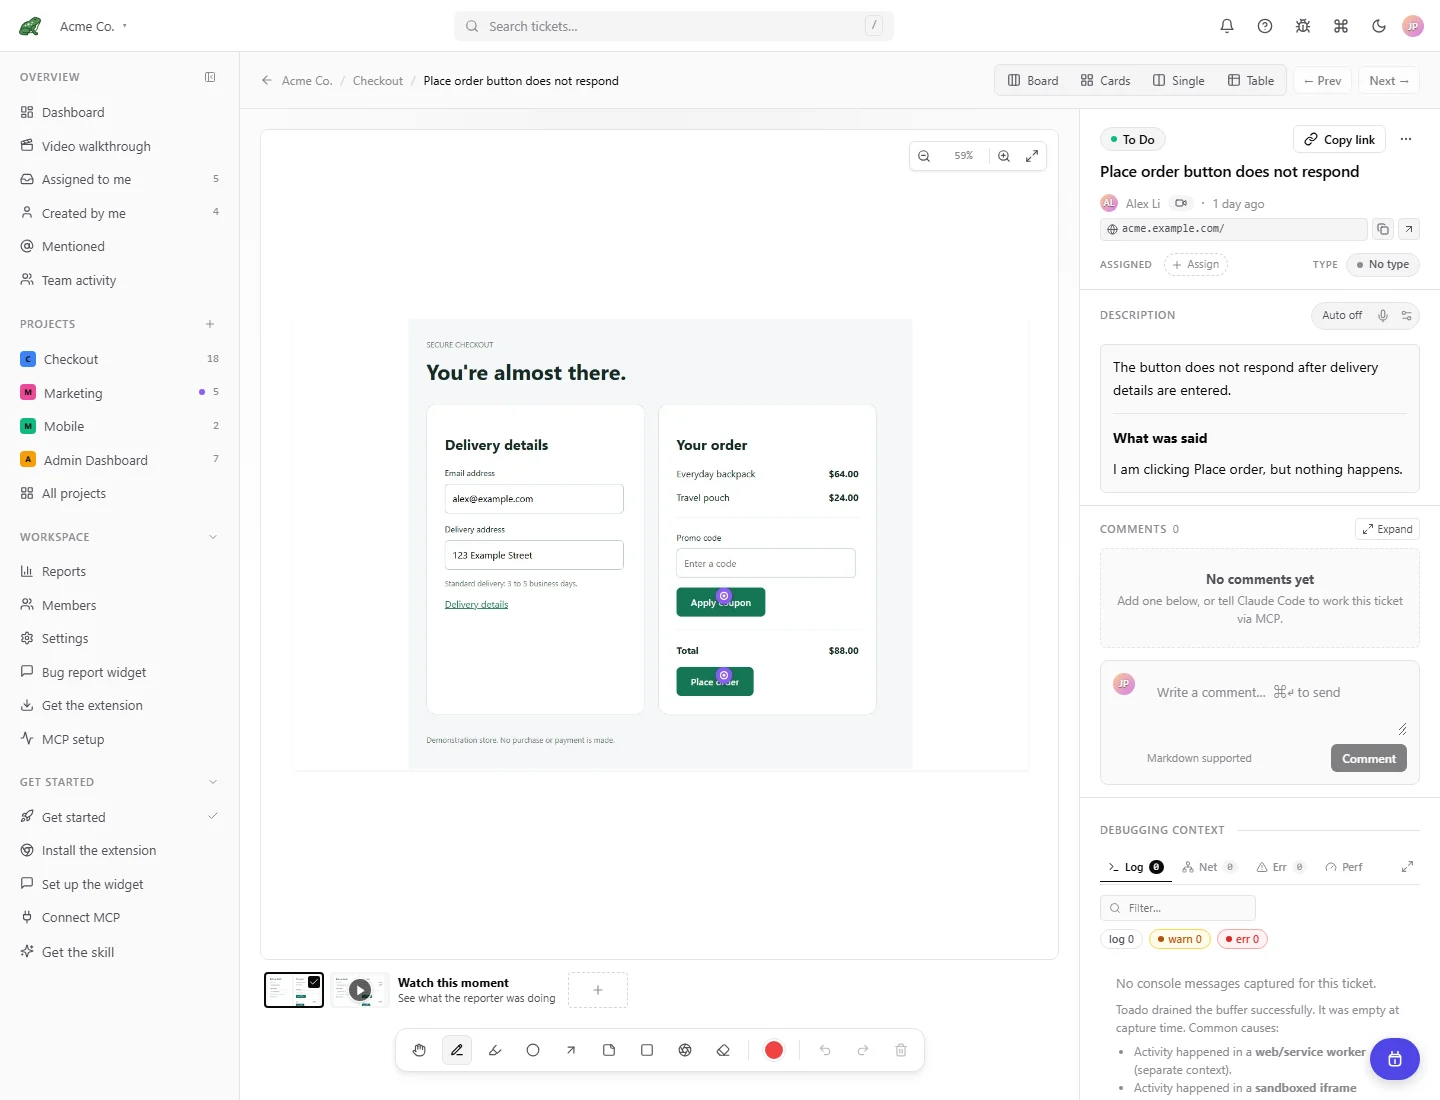The image size is (1440, 1100).
Task: Open the bug report icon in header
Action: click(x=1303, y=26)
